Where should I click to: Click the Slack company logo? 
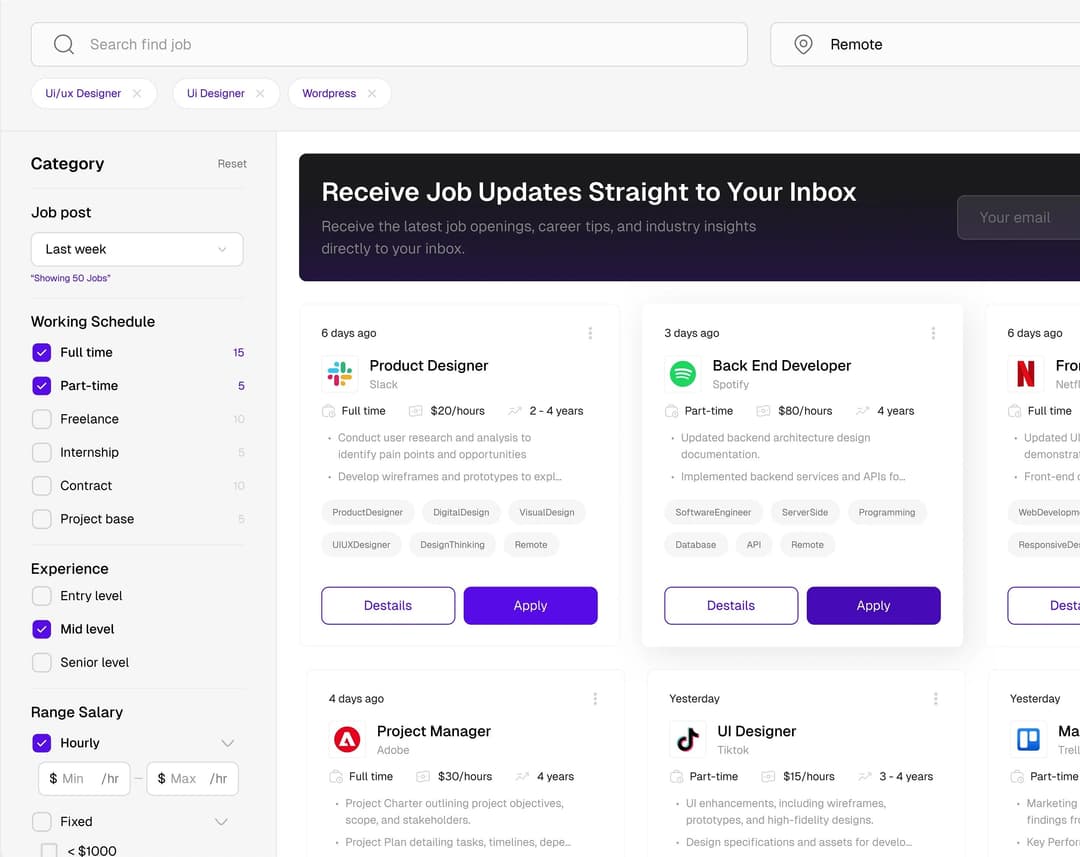pyautogui.click(x=340, y=374)
